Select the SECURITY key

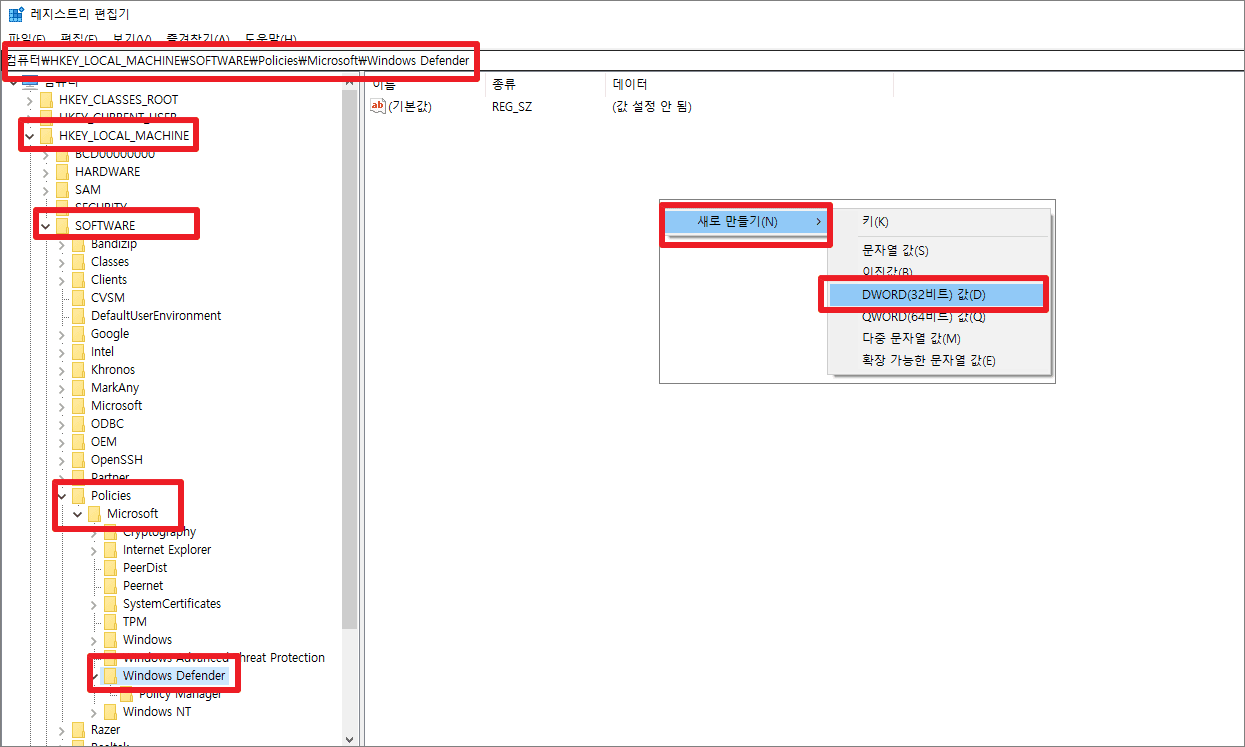[101, 208]
